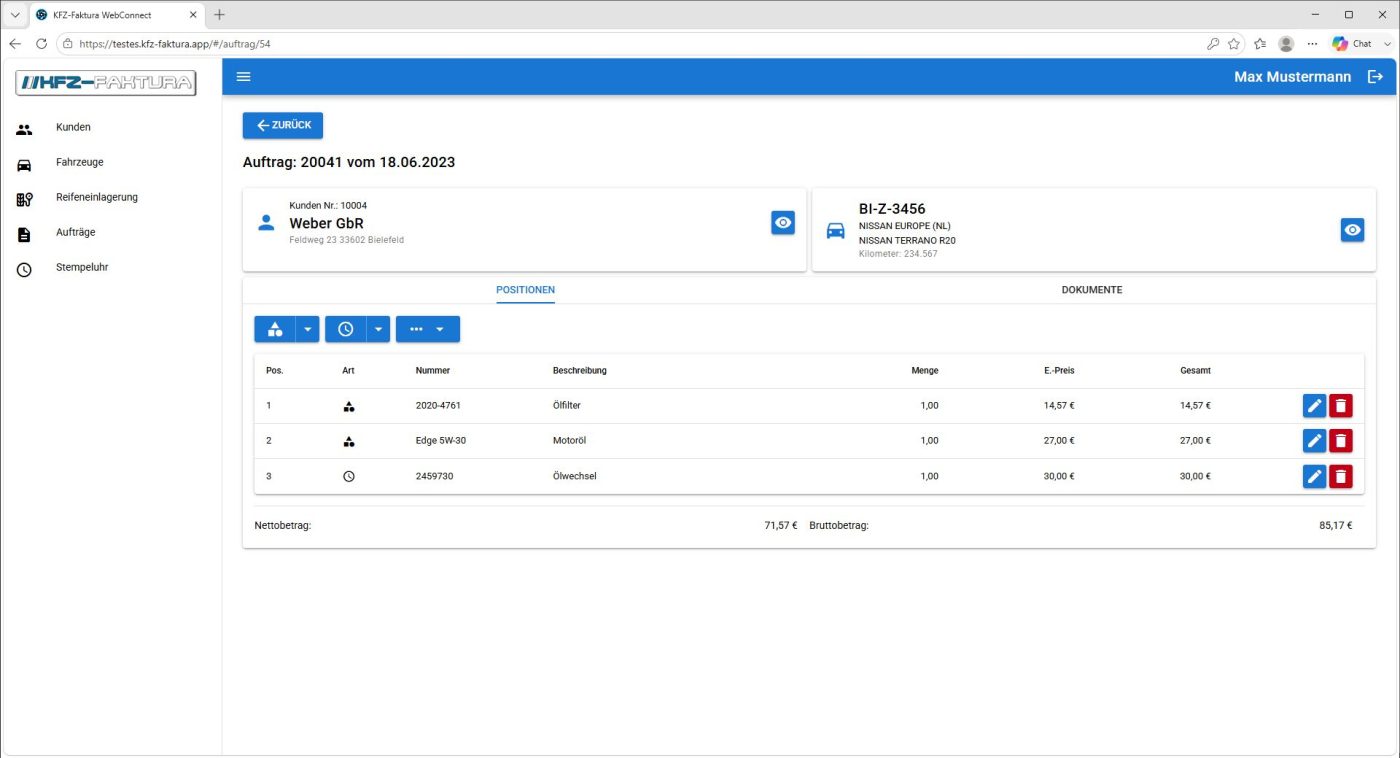The image size is (1400, 758).
Task: View vehicle BI-Z-3456 details via eye icon
Action: (x=1352, y=230)
